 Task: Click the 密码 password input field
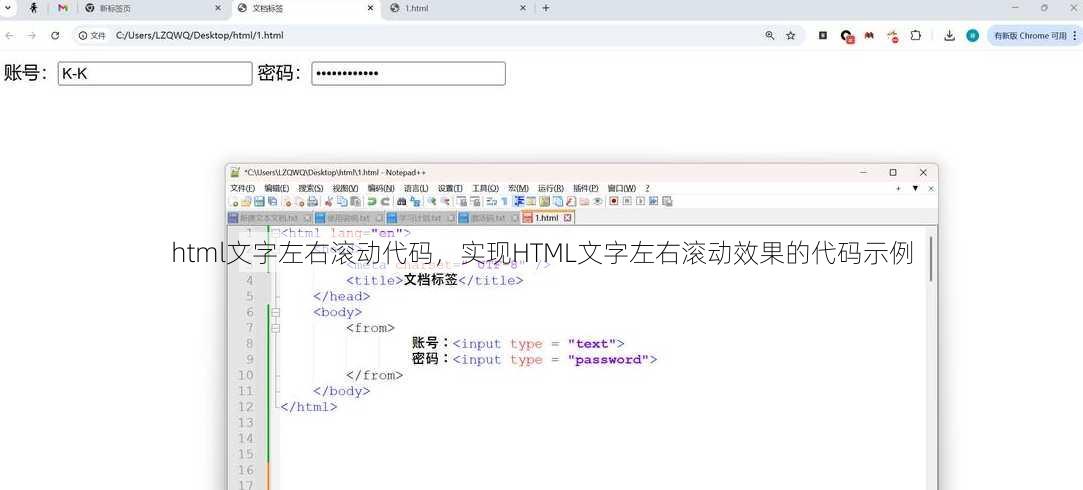pyautogui.click(x=408, y=74)
